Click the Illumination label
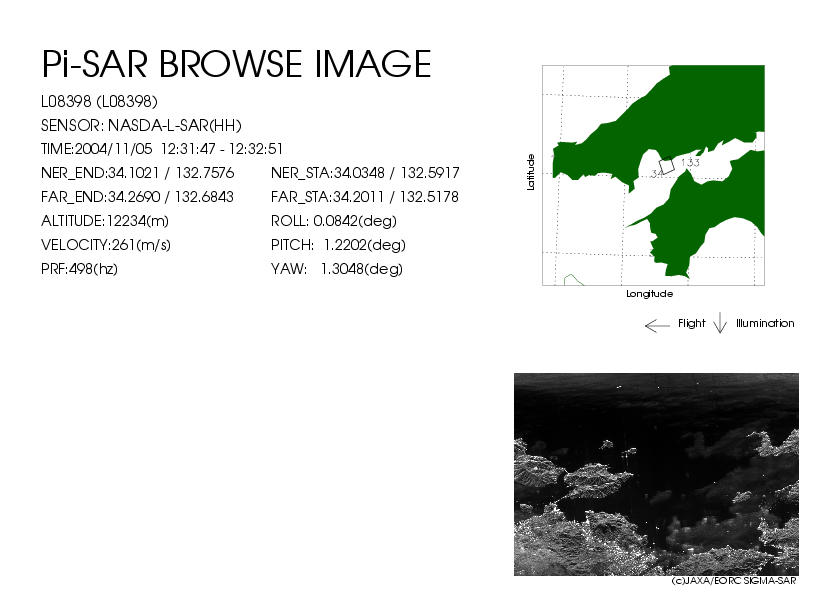The width and height of the screenshot is (822, 595). coord(765,323)
